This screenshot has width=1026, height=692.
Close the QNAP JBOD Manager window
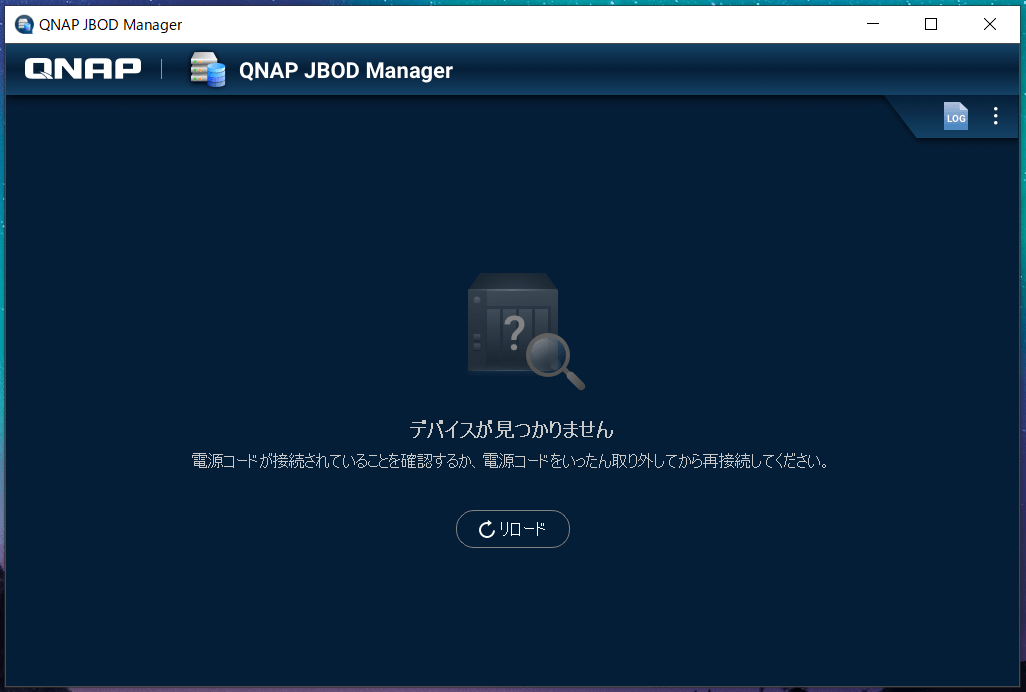[x=990, y=24]
